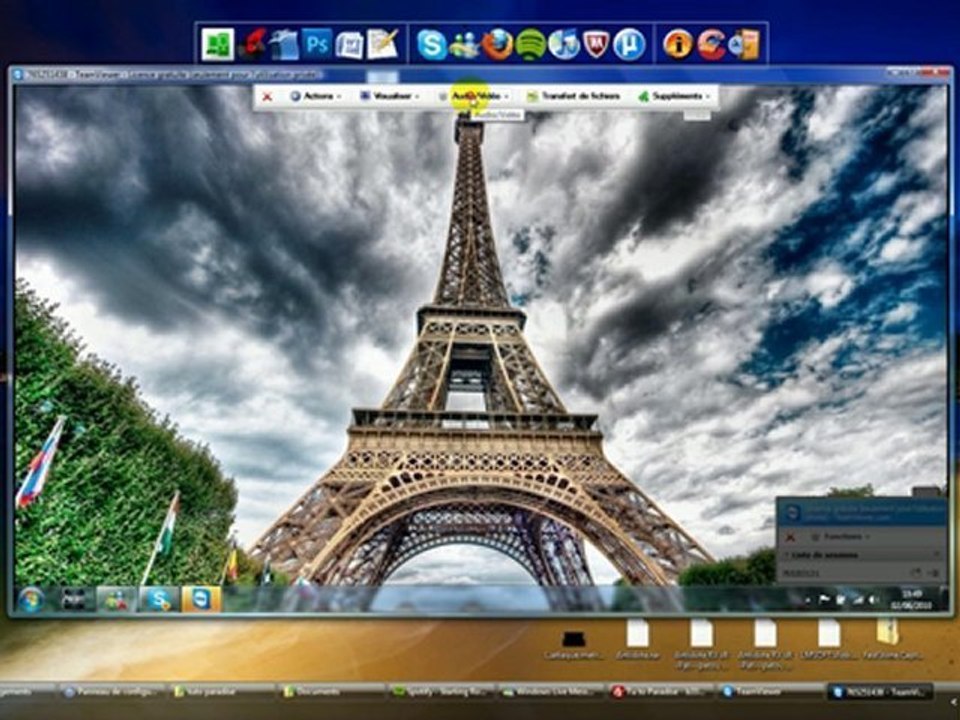Open the Actions menu in TeamViewer toolbar
960x720 pixels.
[x=315, y=96]
